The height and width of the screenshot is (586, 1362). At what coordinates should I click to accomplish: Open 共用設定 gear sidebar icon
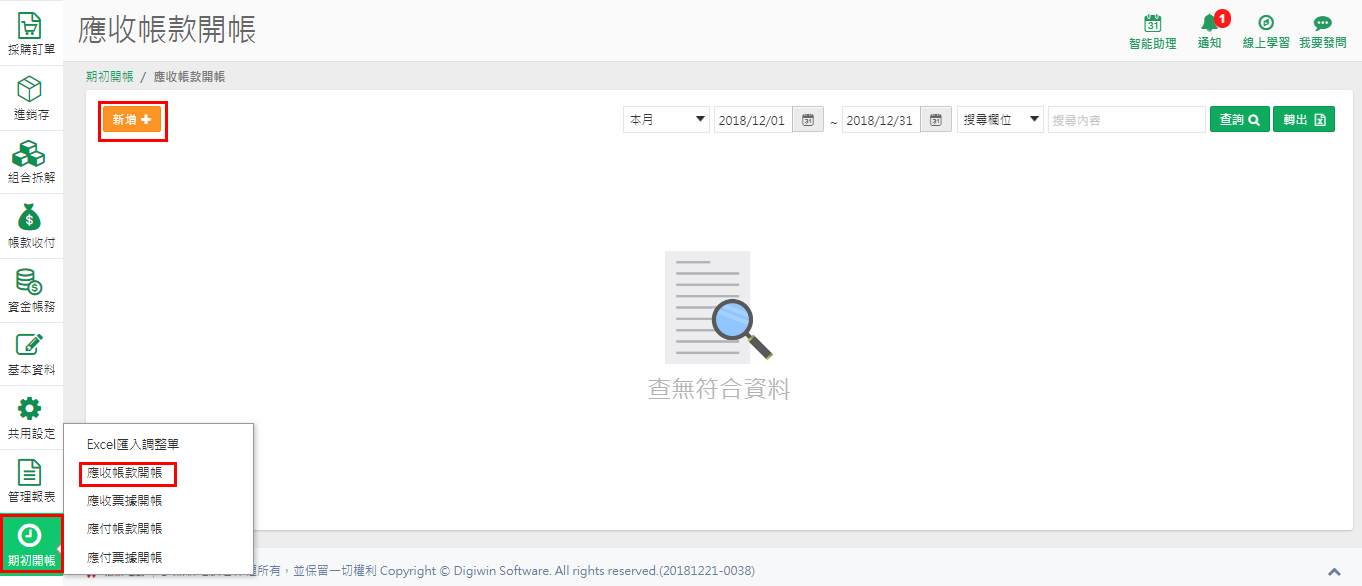pyautogui.click(x=31, y=418)
